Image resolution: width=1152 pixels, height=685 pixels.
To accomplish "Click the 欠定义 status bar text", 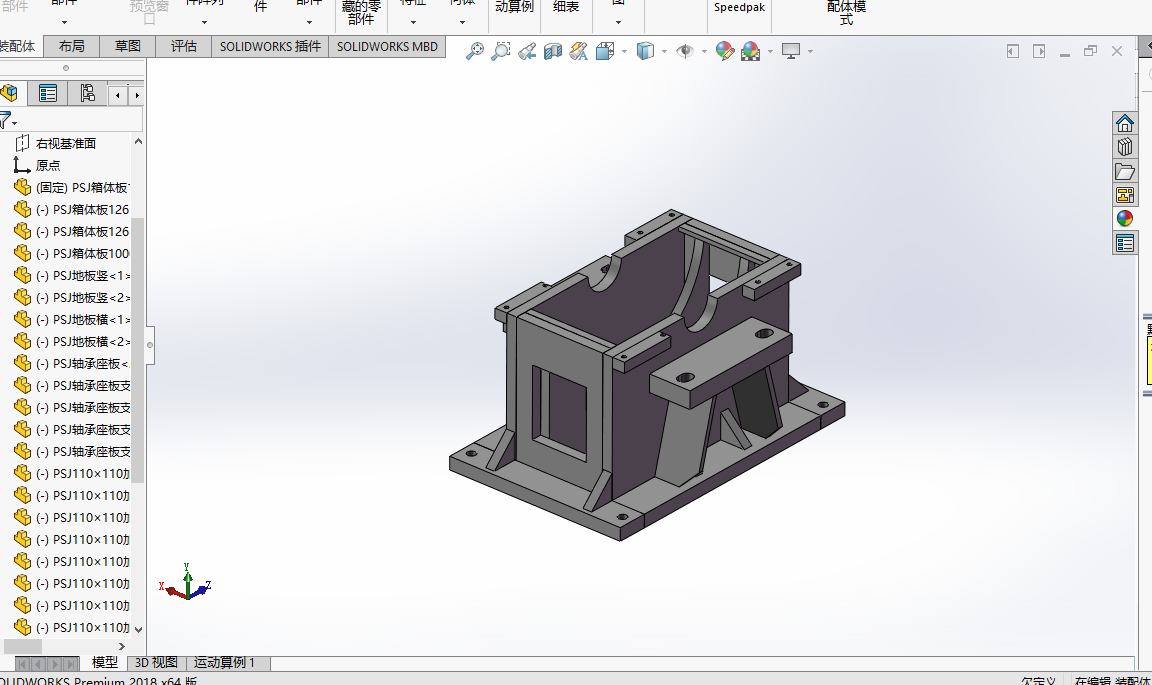I will tap(1038, 680).
